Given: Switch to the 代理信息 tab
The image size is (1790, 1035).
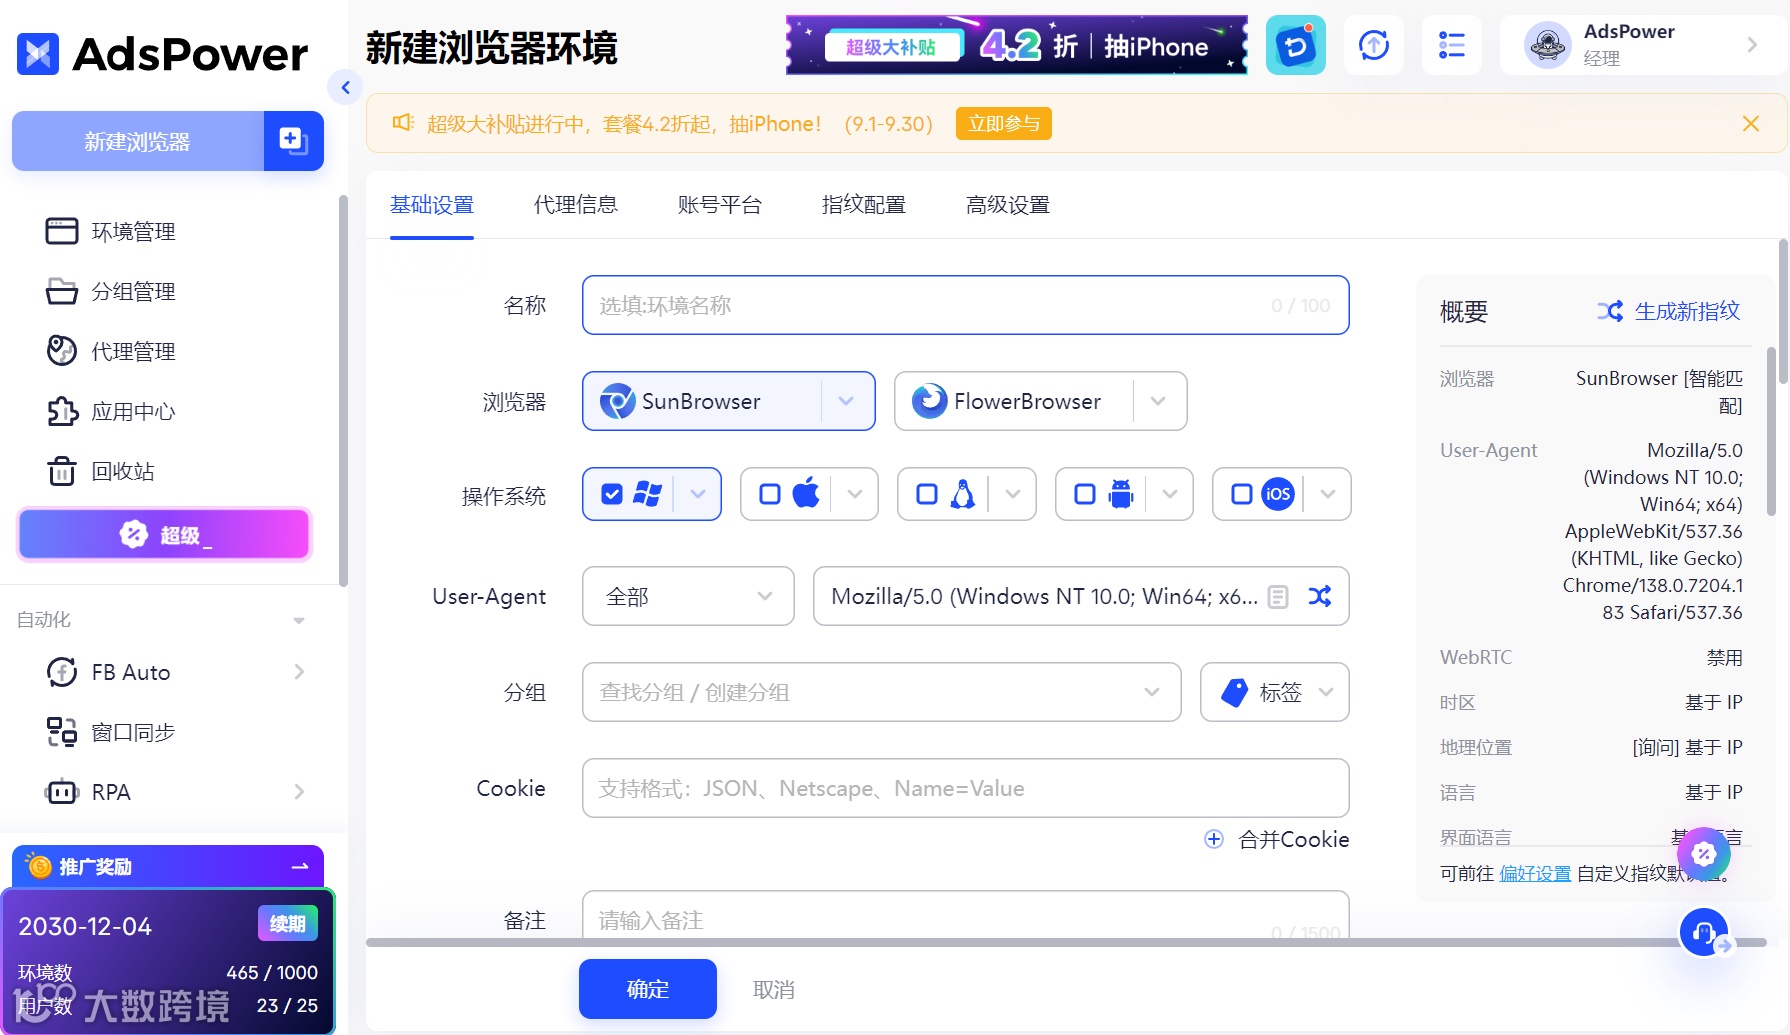Looking at the screenshot, I should (x=575, y=205).
